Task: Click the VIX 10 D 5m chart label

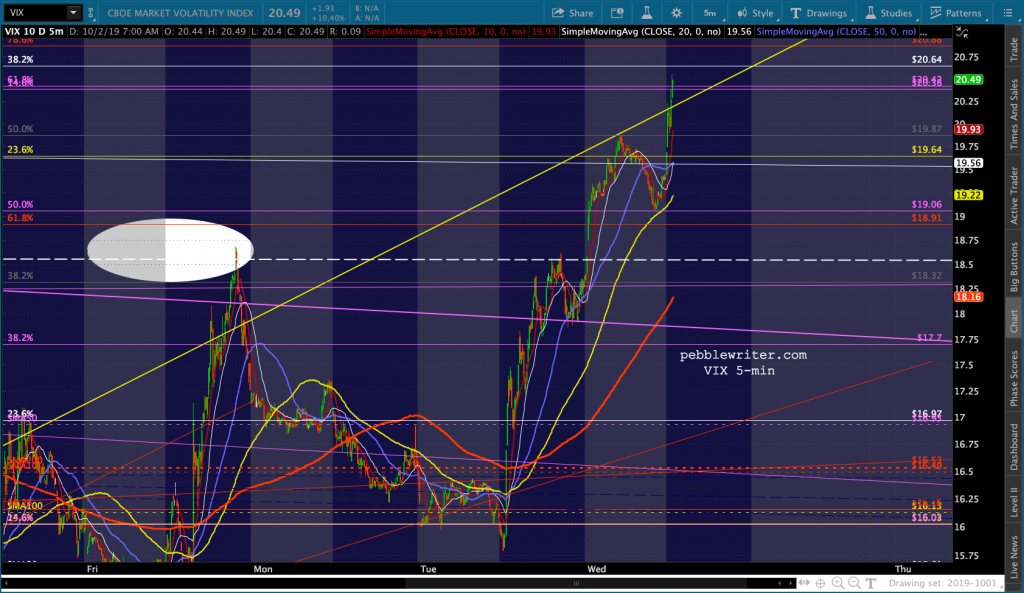Action: tap(34, 31)
